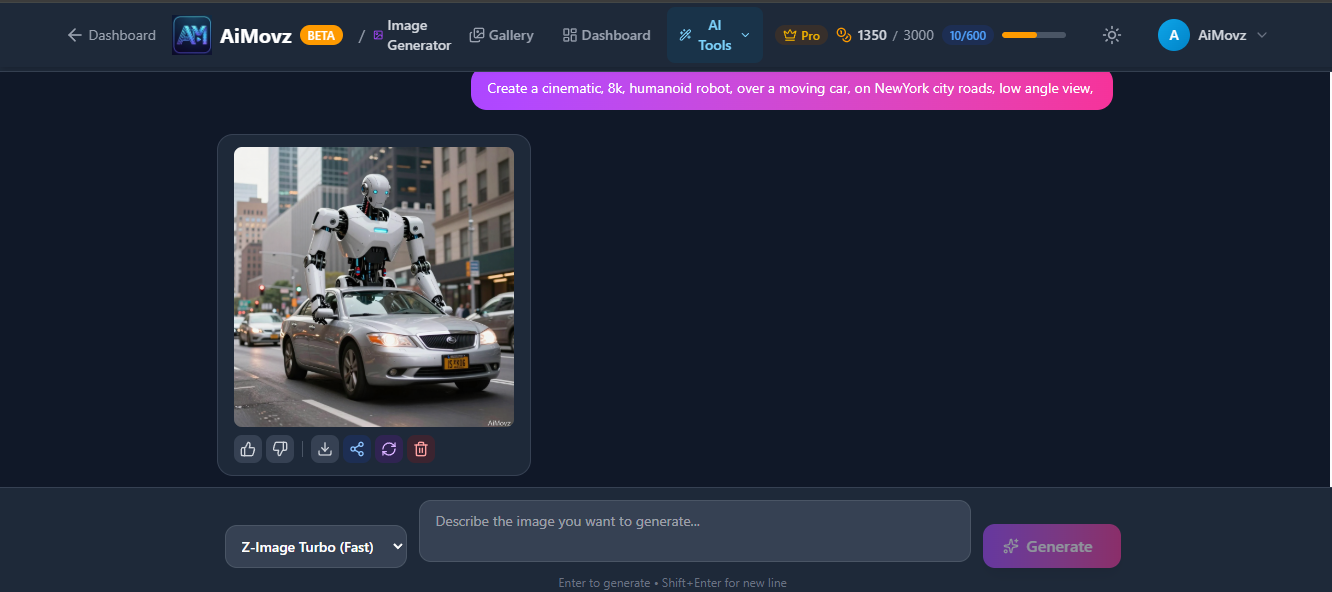Click the Pro crown badge

800,34
